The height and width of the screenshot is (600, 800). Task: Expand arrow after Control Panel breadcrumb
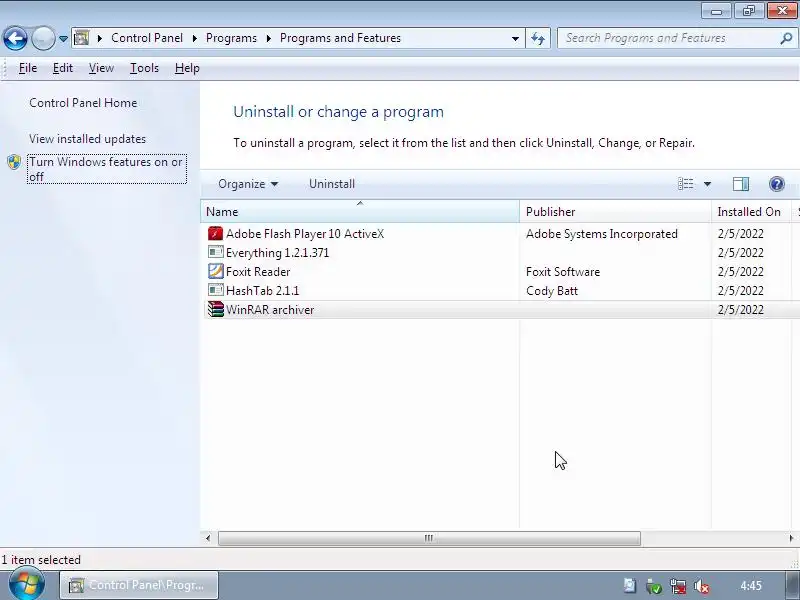point(195,38)
